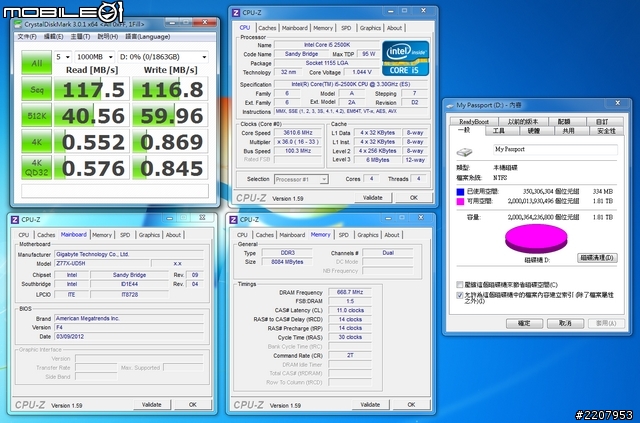Open the 編輯(E) menu in CrystalDiskMark

[x=53, y=37]
